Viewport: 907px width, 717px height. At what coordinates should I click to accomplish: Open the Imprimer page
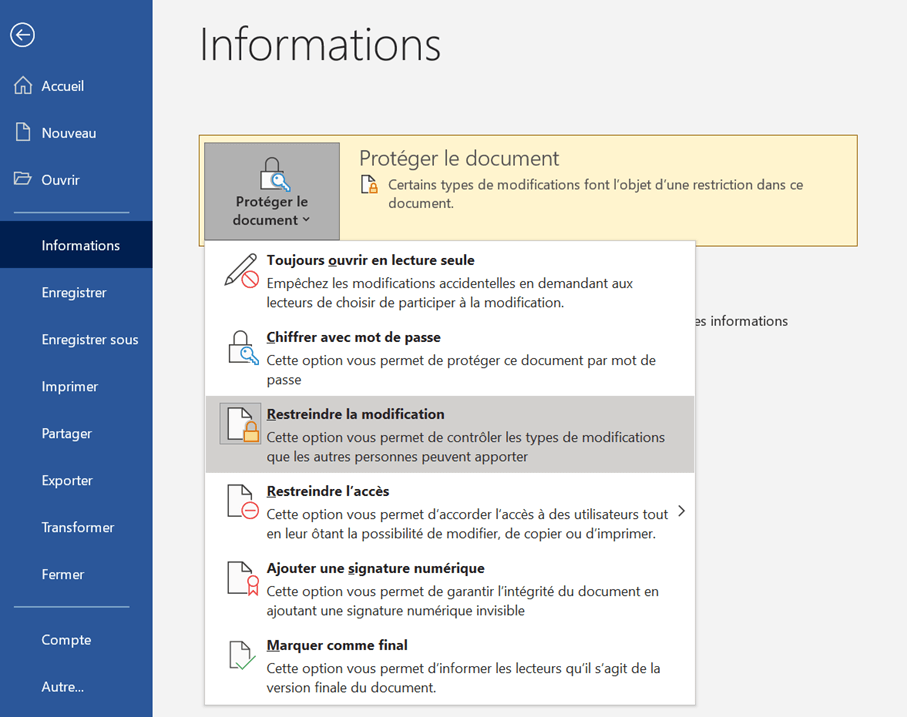click(x=76, y=386)
